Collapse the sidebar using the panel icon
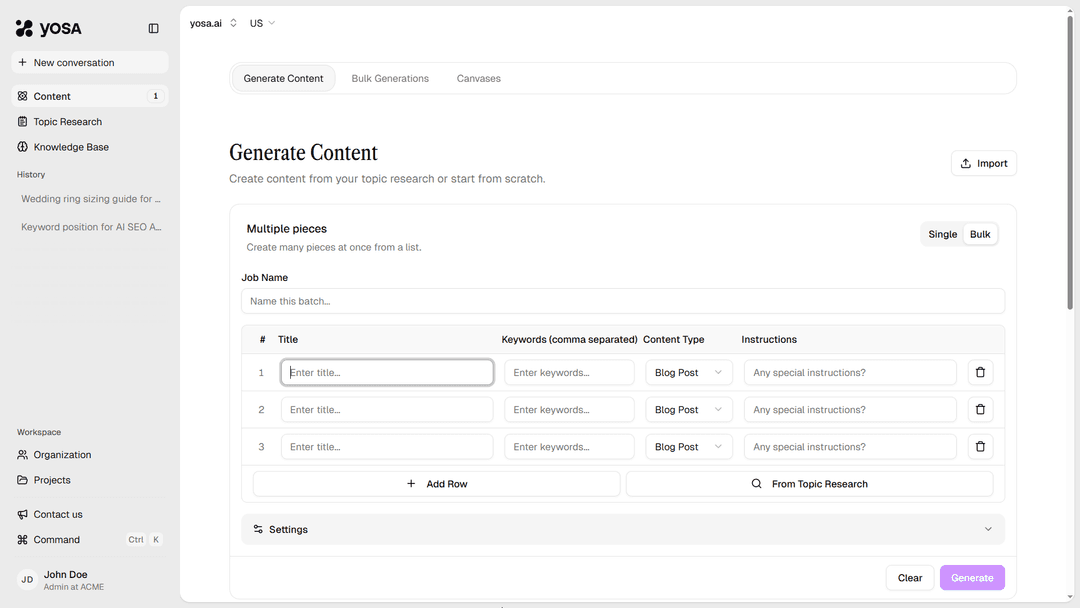 153,28
